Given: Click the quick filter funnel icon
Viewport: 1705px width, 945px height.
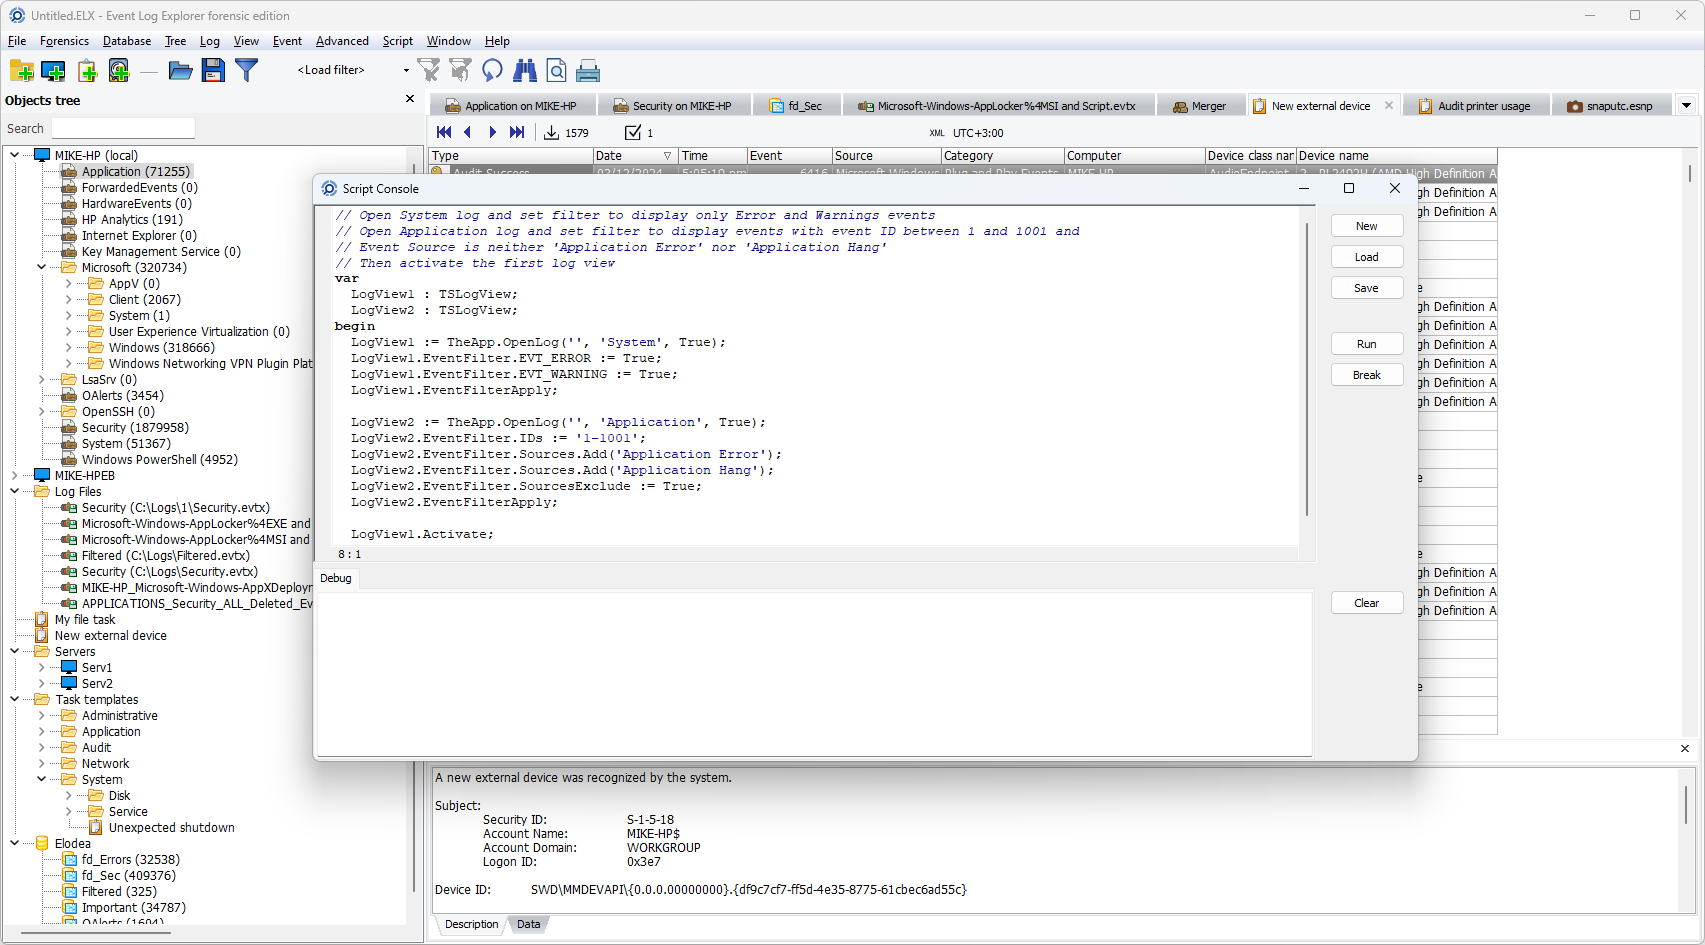Looking at the screenshot, I should [x=460, y=70].
